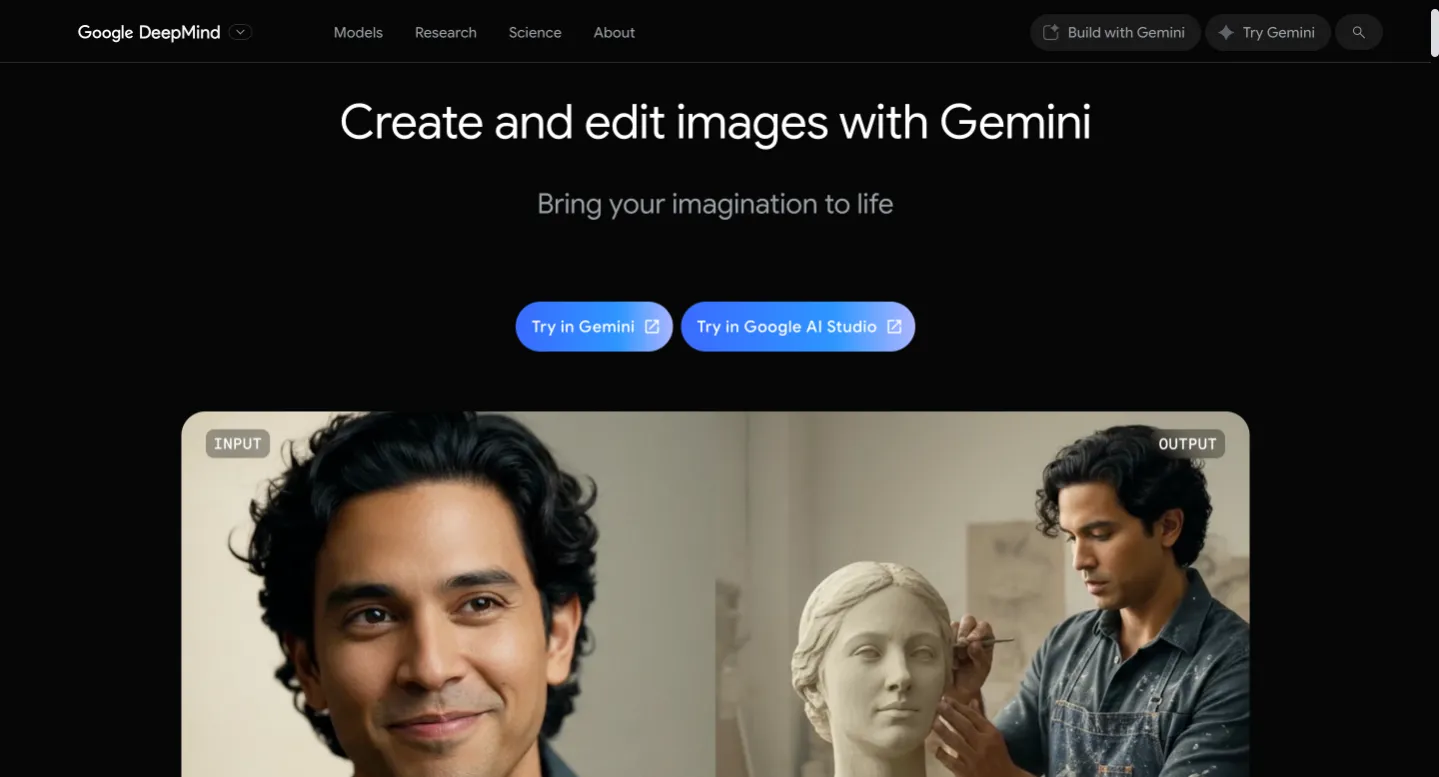Expand the dropdown chevron beside Google DeepMind

tap(240, 32)
